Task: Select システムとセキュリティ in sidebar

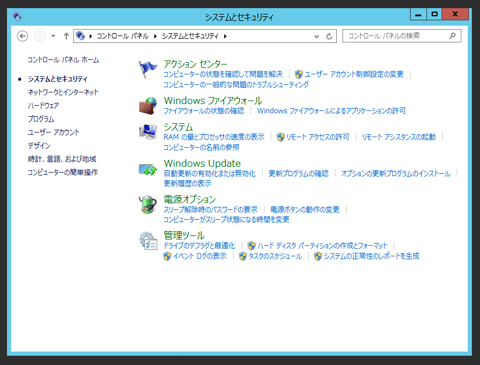Action: tap(58, 79)
